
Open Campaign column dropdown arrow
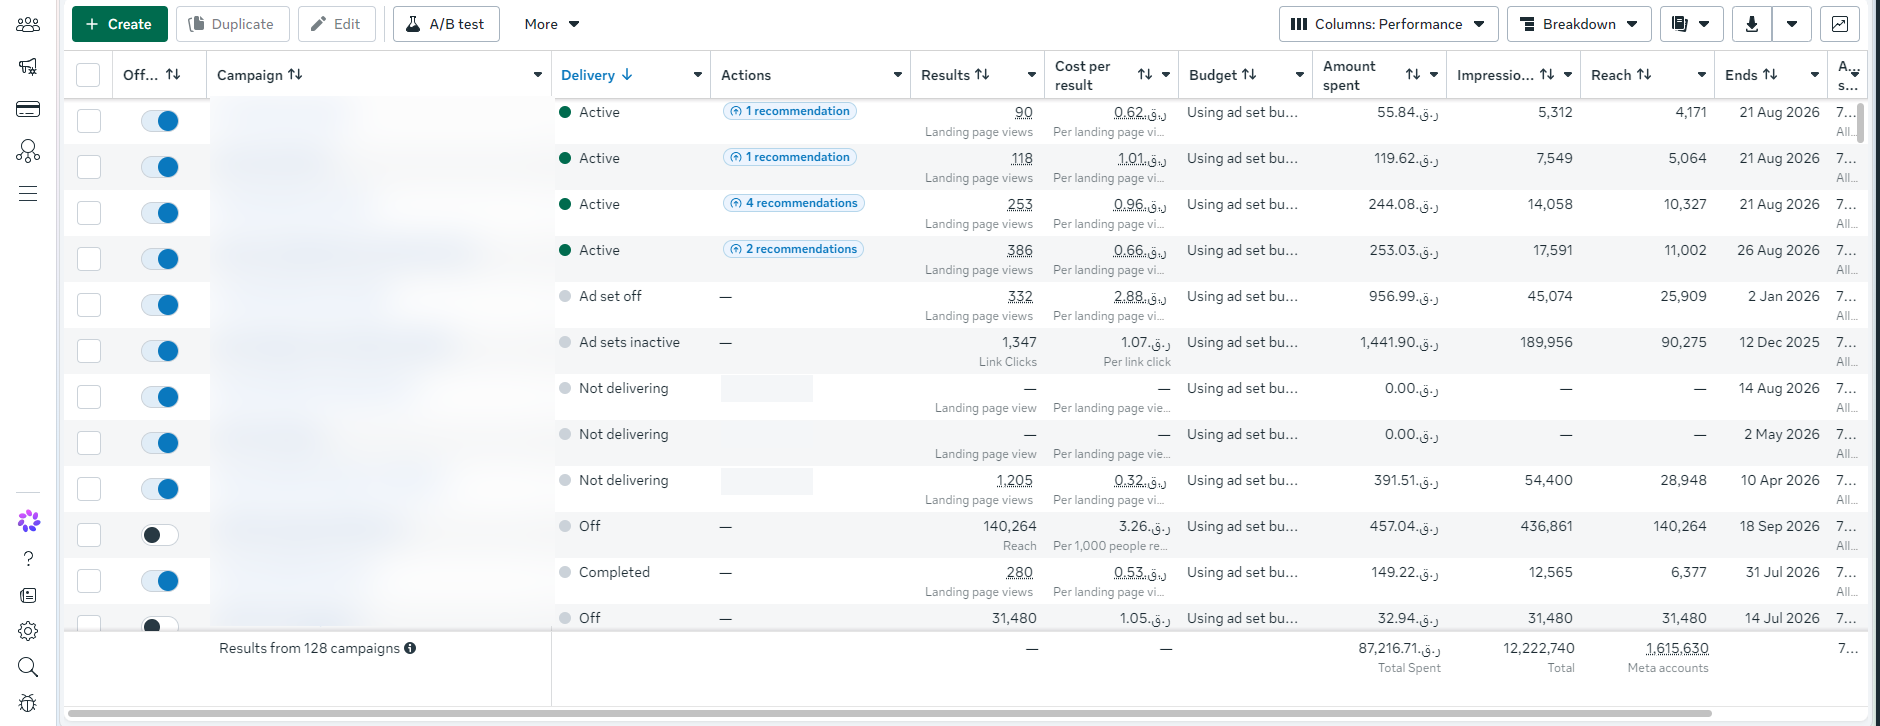pyautogui.click(x=538, y=75)
